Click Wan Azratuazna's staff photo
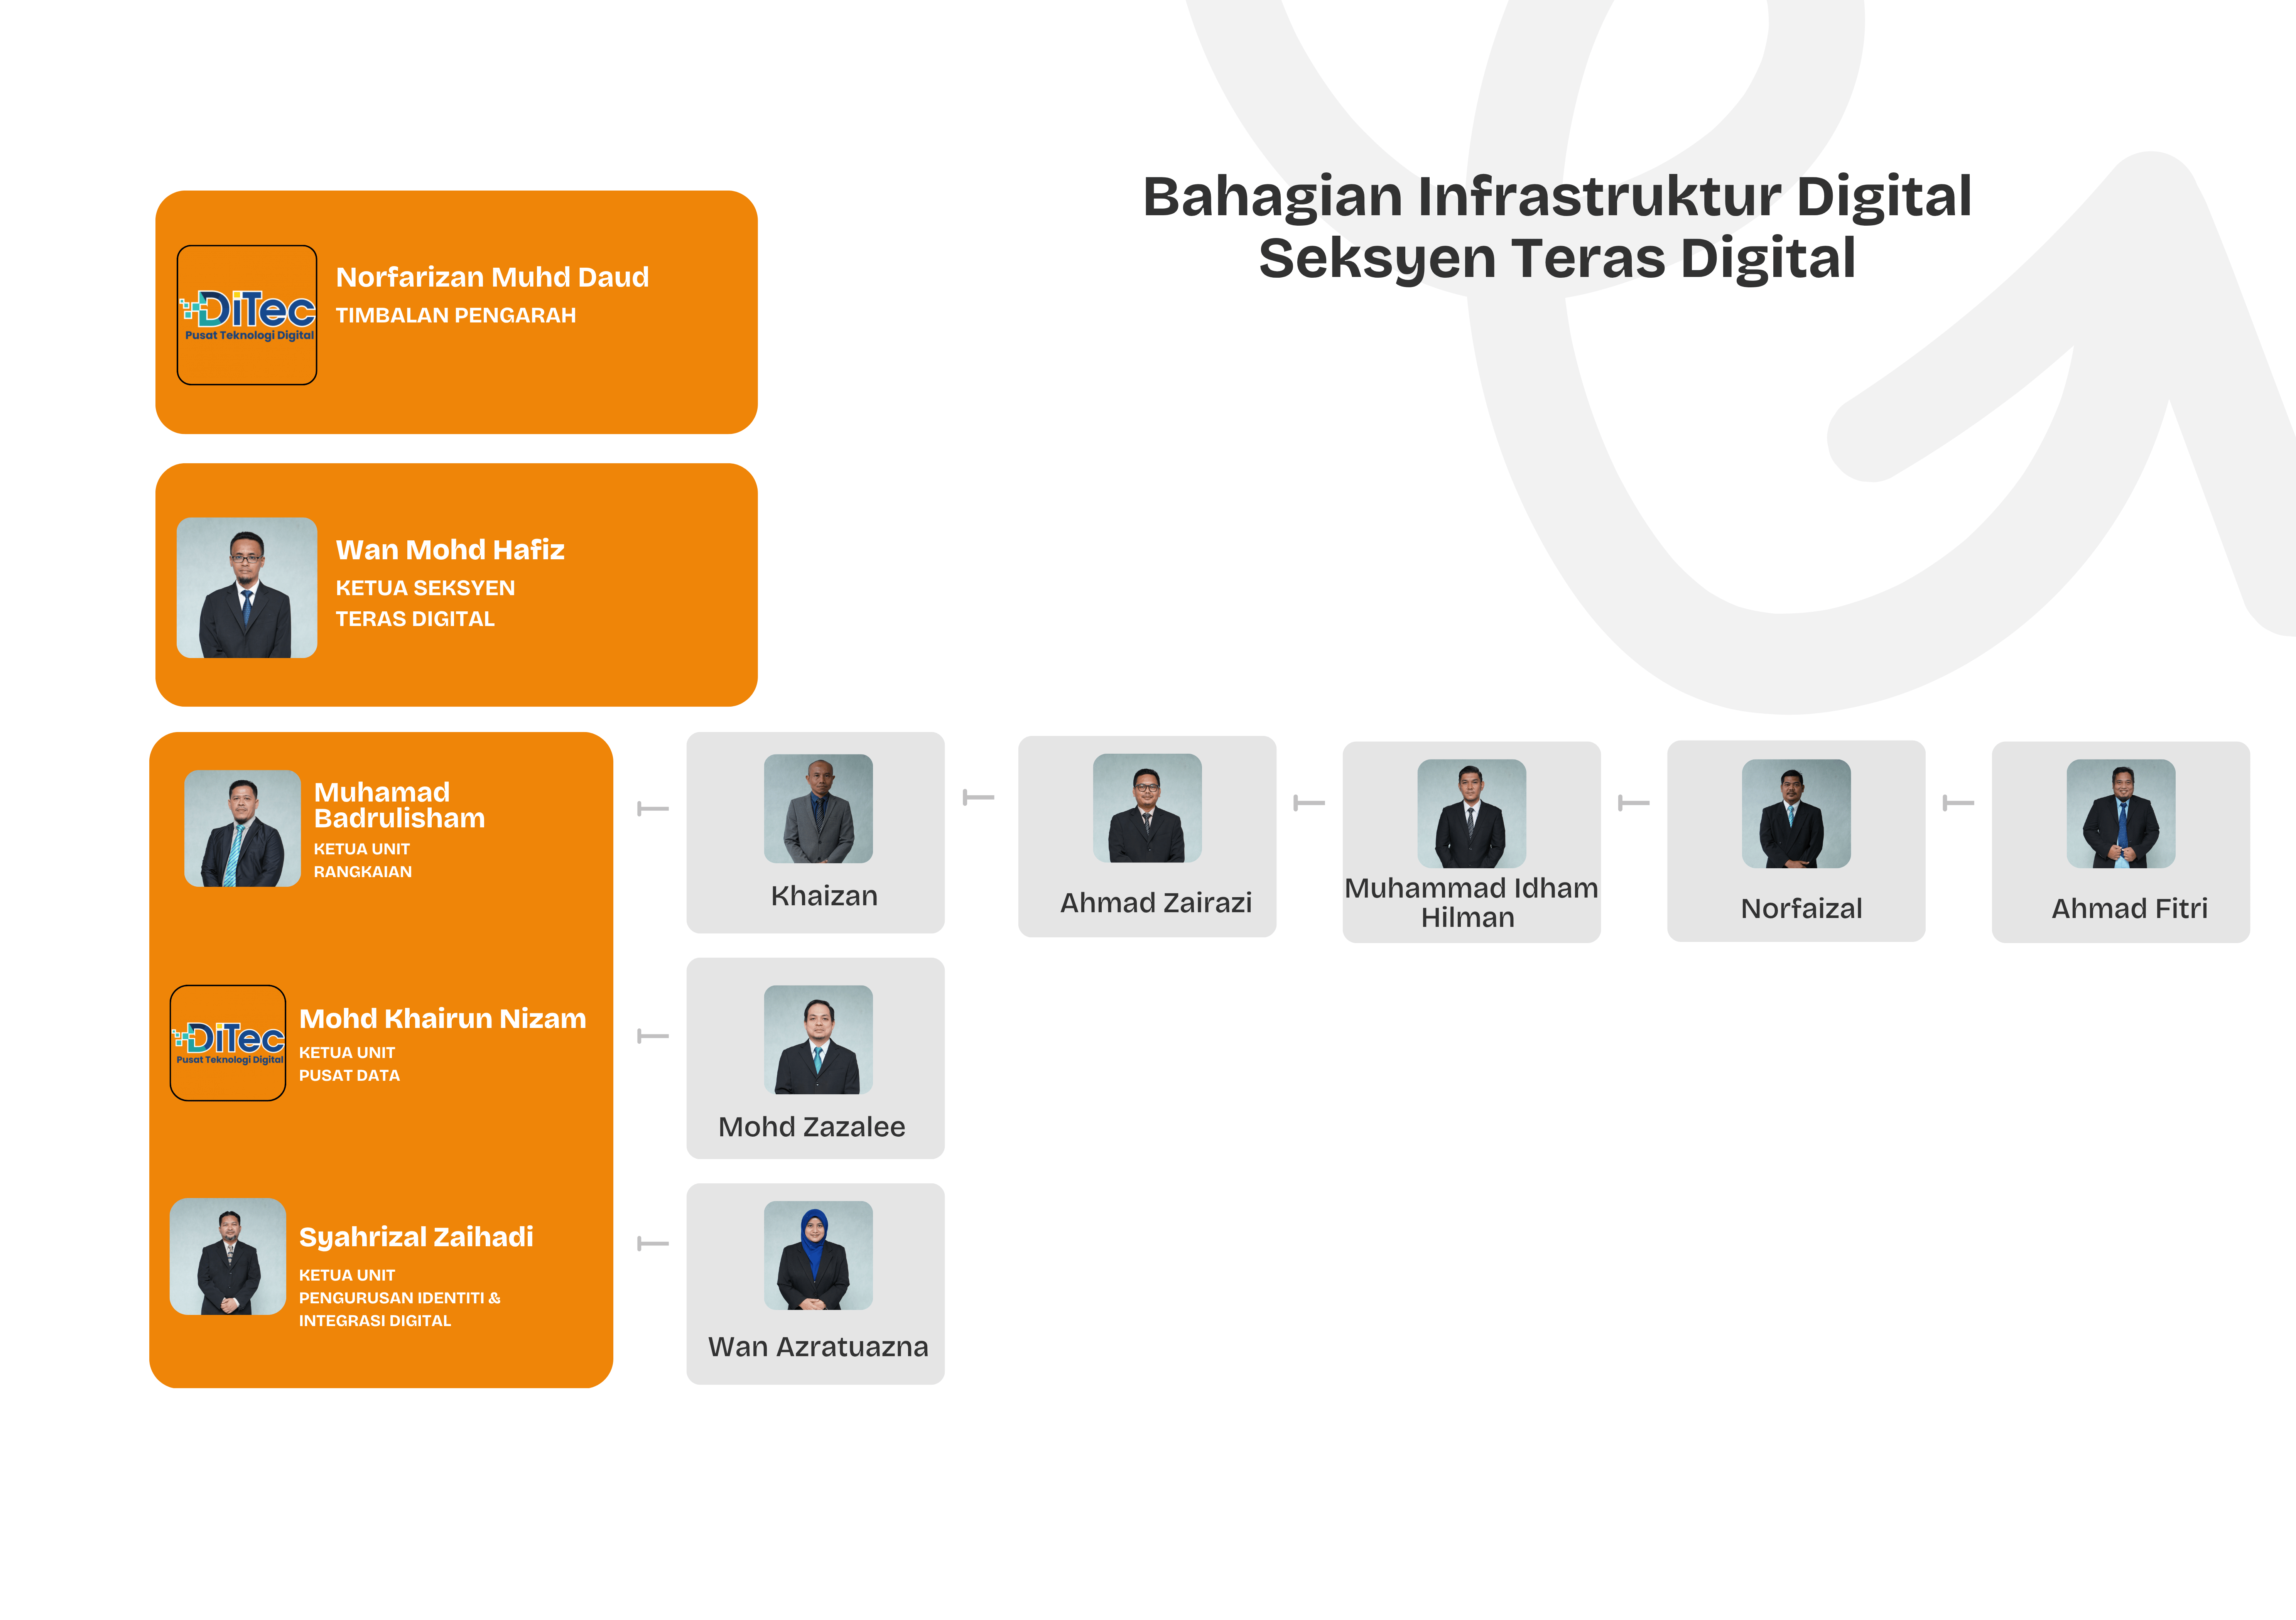Viewport: 2296px width, 1620px height. [x=818, y=1255]
